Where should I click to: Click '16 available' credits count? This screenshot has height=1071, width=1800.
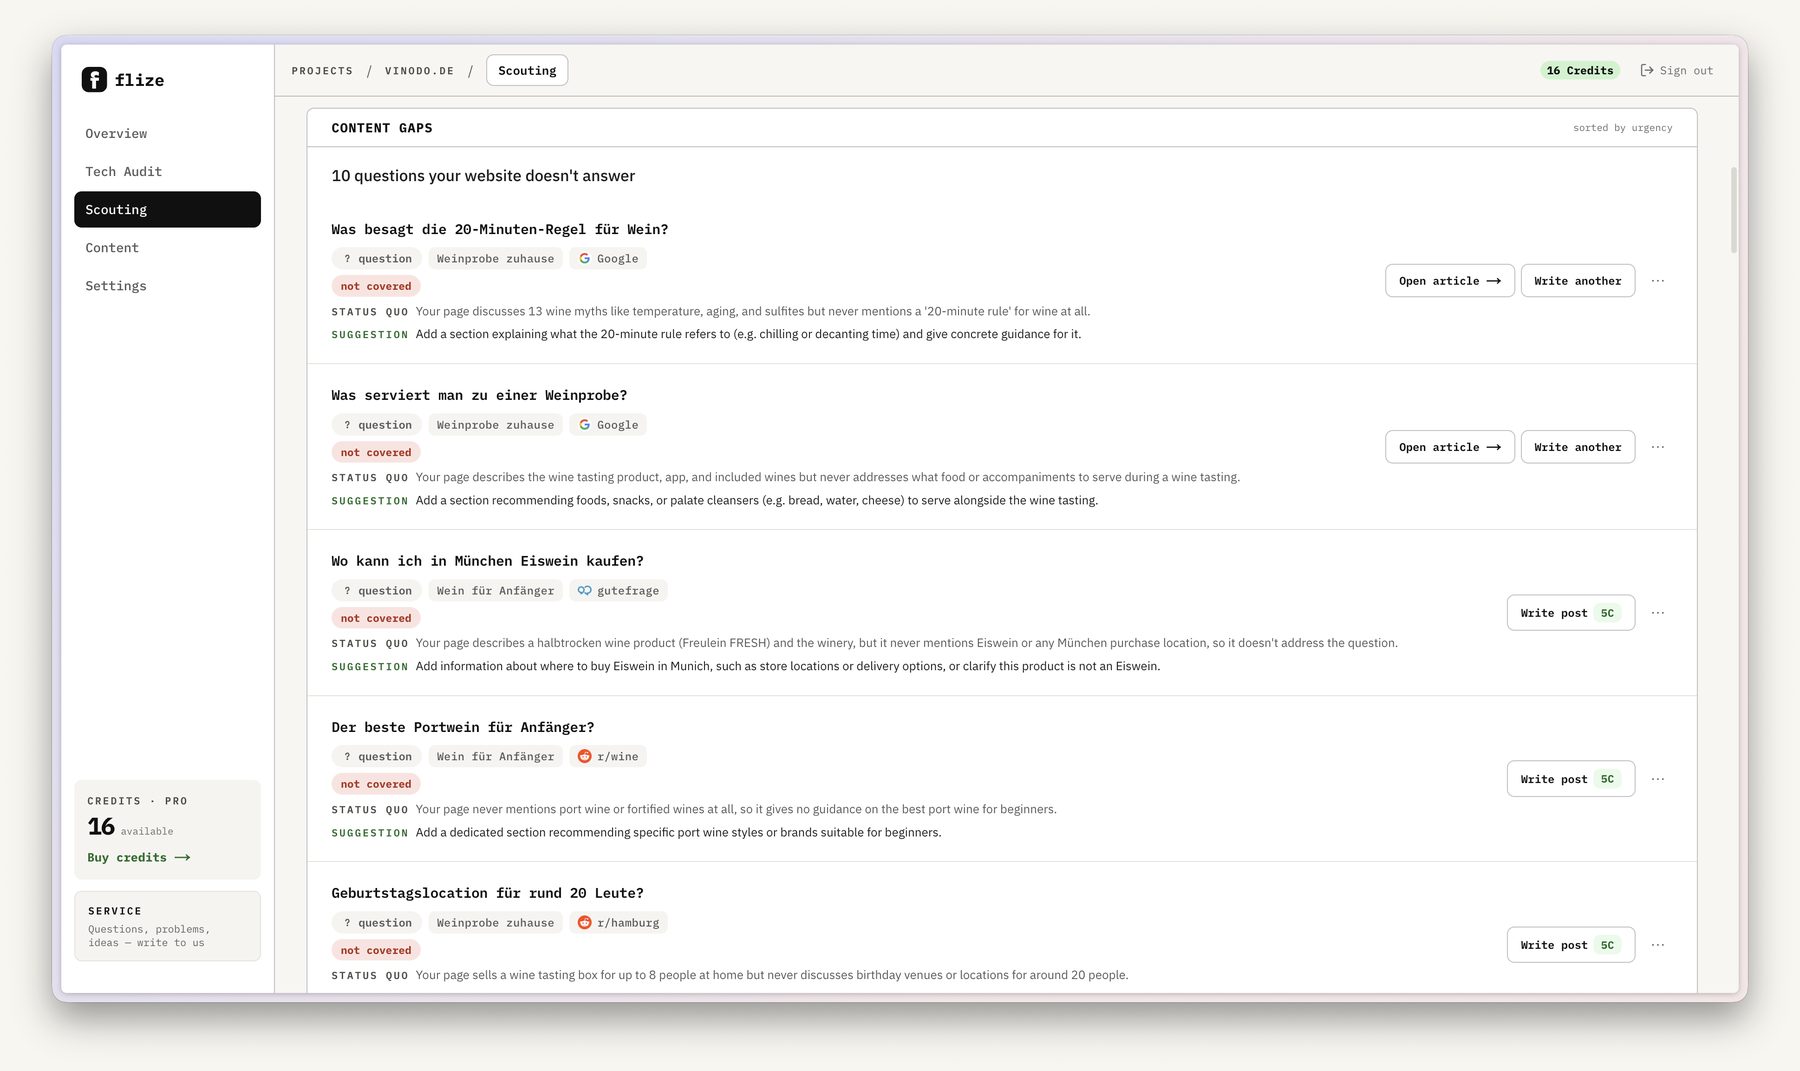(130, 827)
